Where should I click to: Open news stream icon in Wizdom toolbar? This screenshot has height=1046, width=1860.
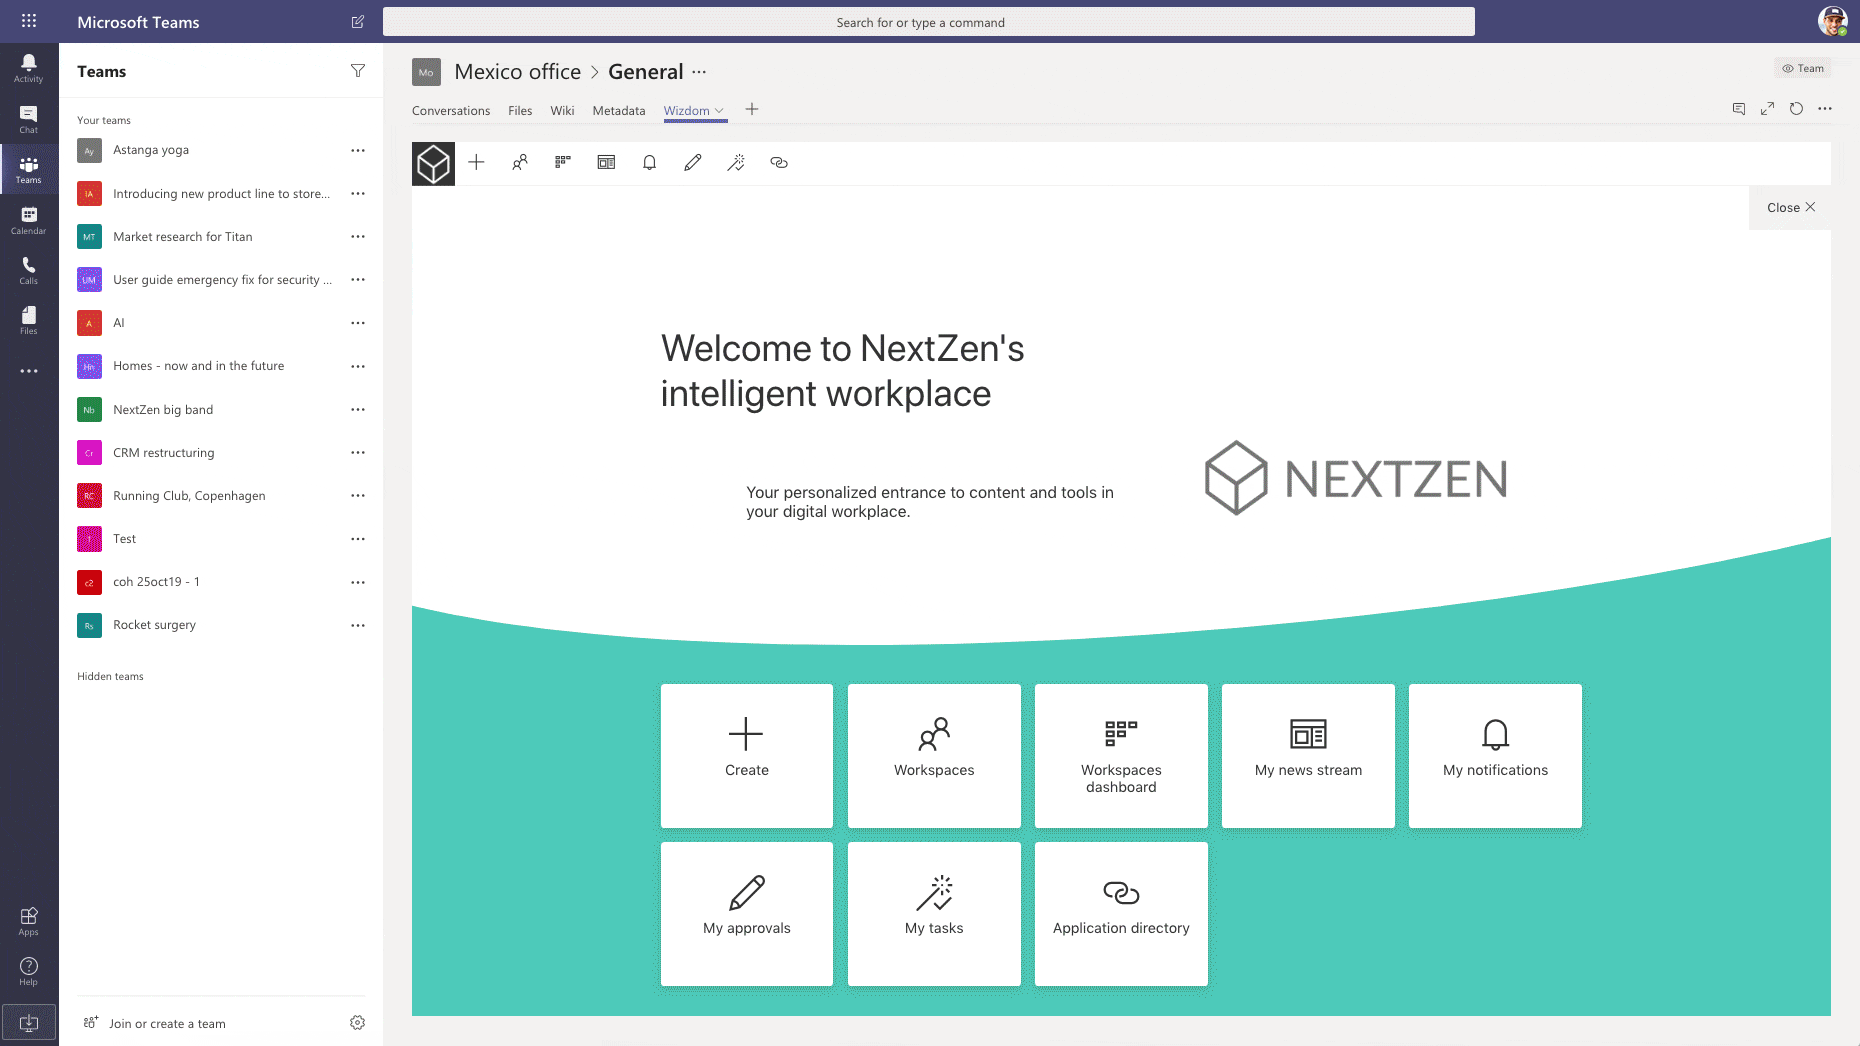606,162
